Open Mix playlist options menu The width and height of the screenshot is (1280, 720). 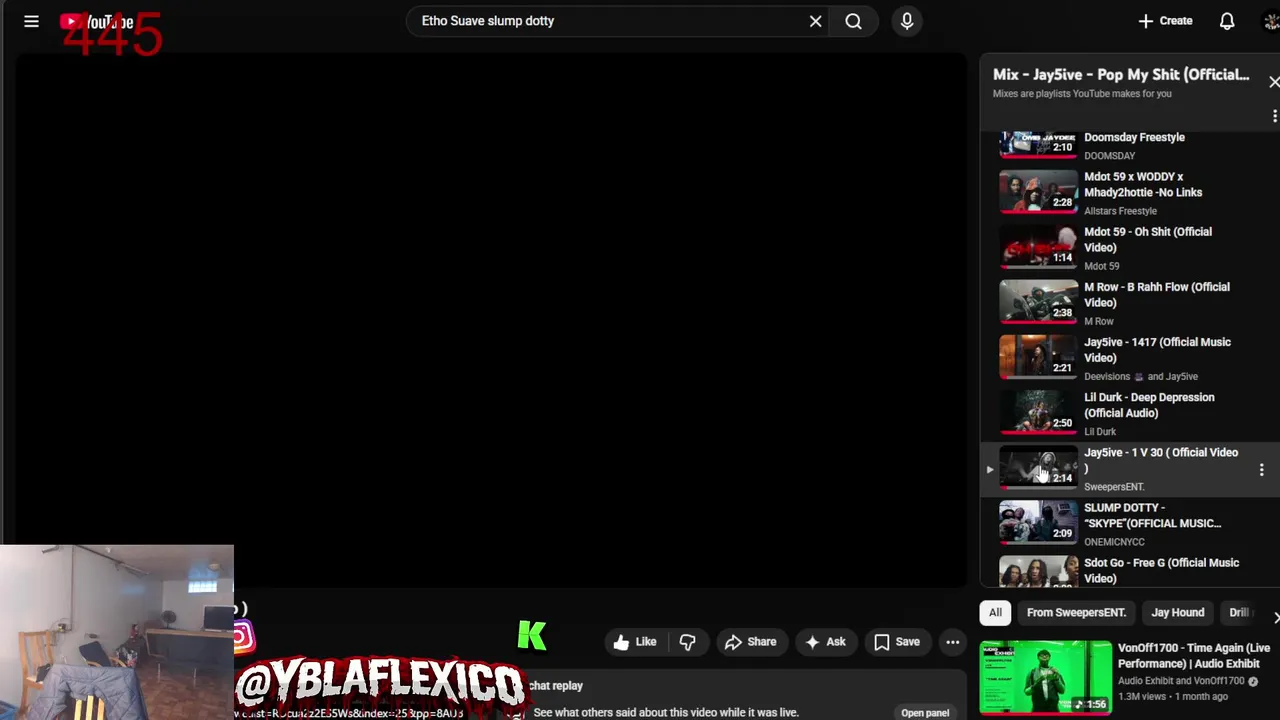(x=1274, y=116)
